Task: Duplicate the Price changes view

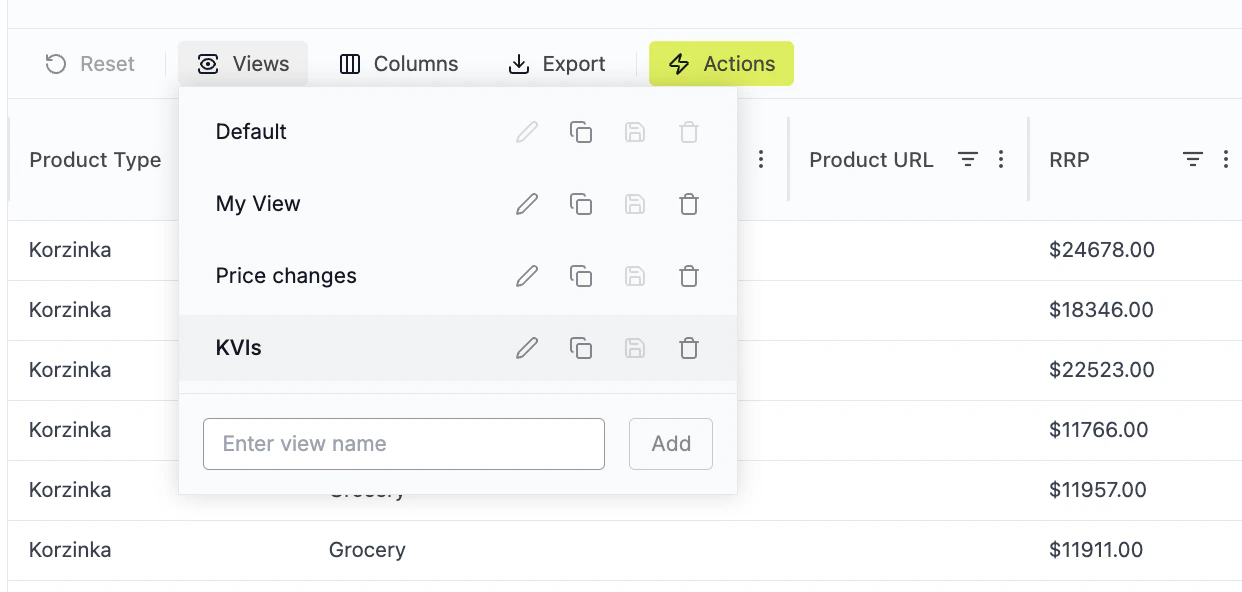Action: pos(581,276)
